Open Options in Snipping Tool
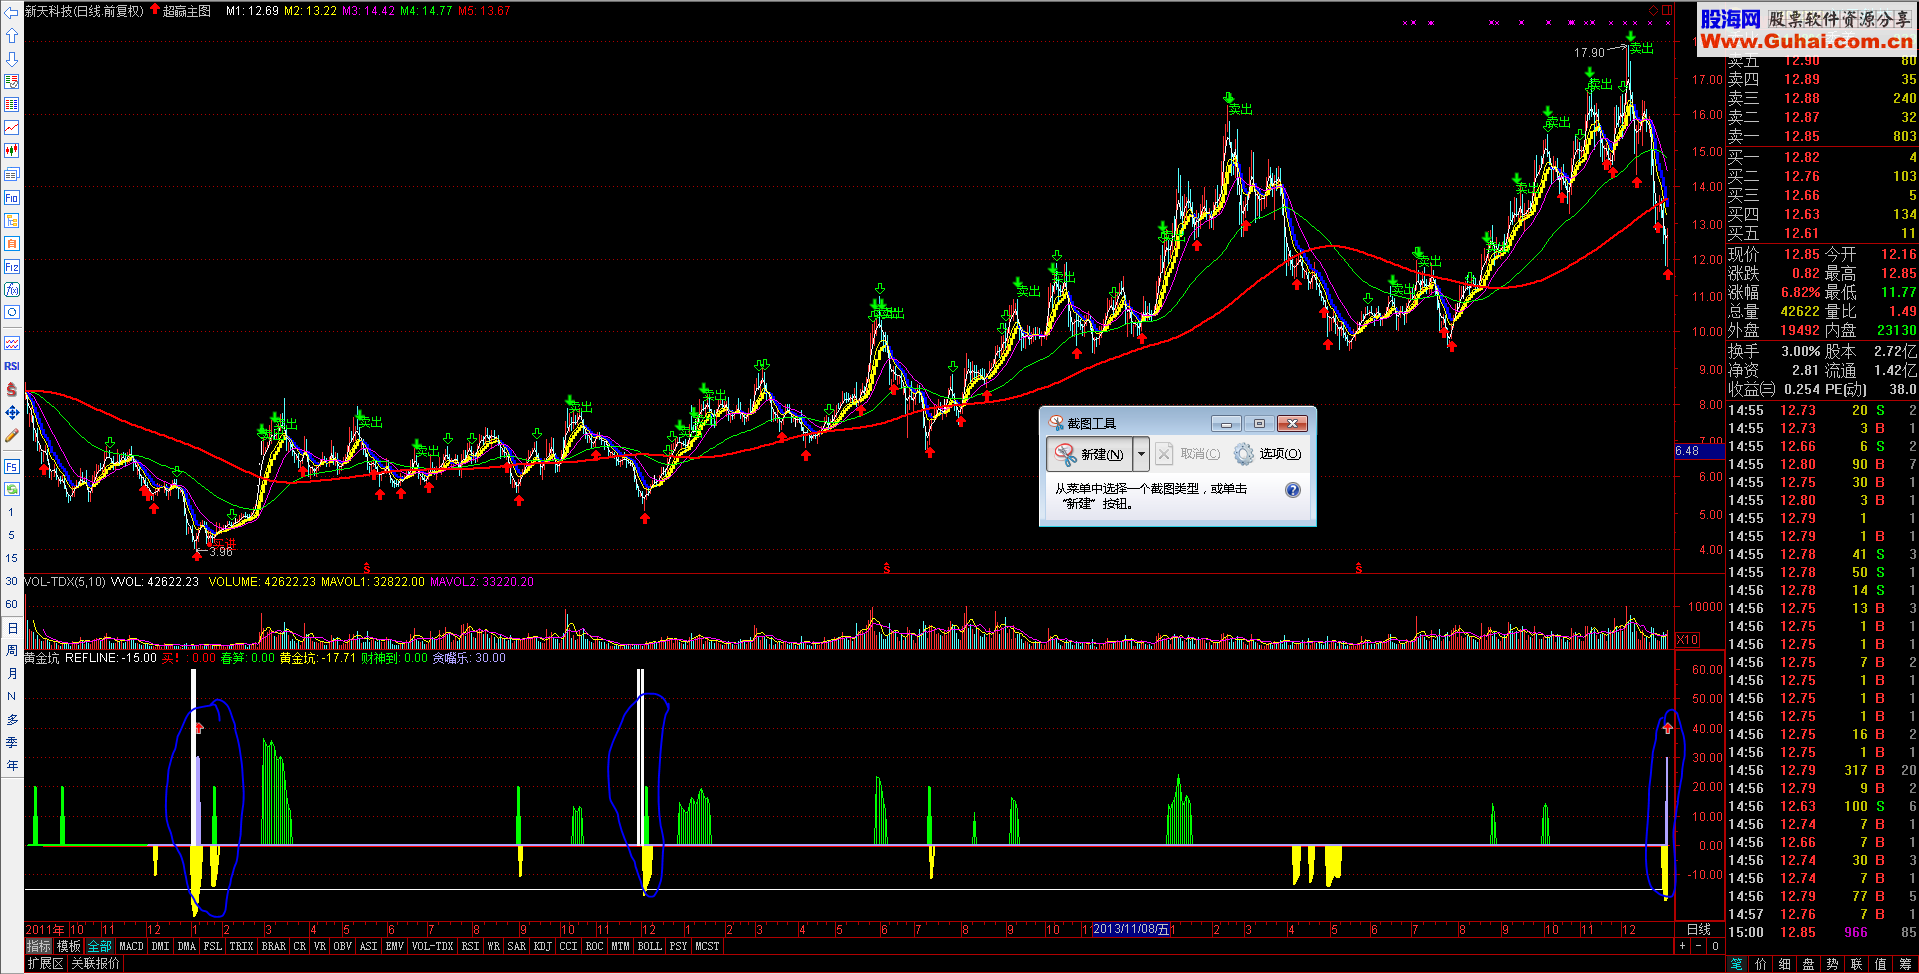1919x974 pixels. point(1268,454)
